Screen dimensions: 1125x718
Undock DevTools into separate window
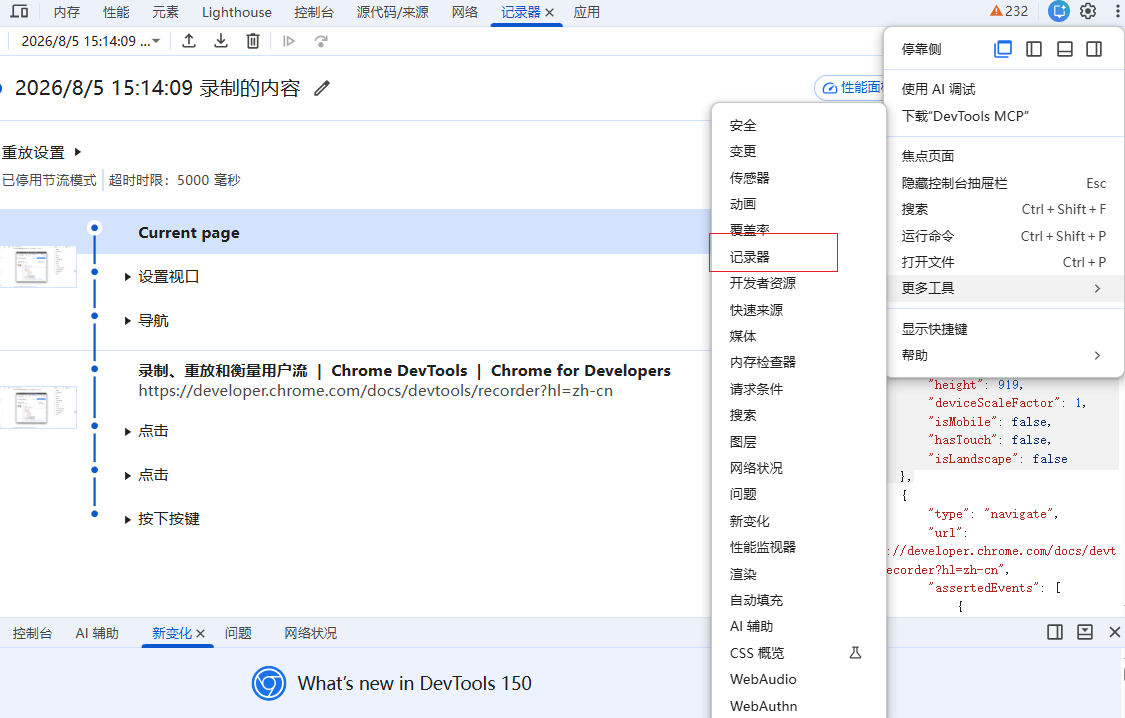(x=1002, y=49)
